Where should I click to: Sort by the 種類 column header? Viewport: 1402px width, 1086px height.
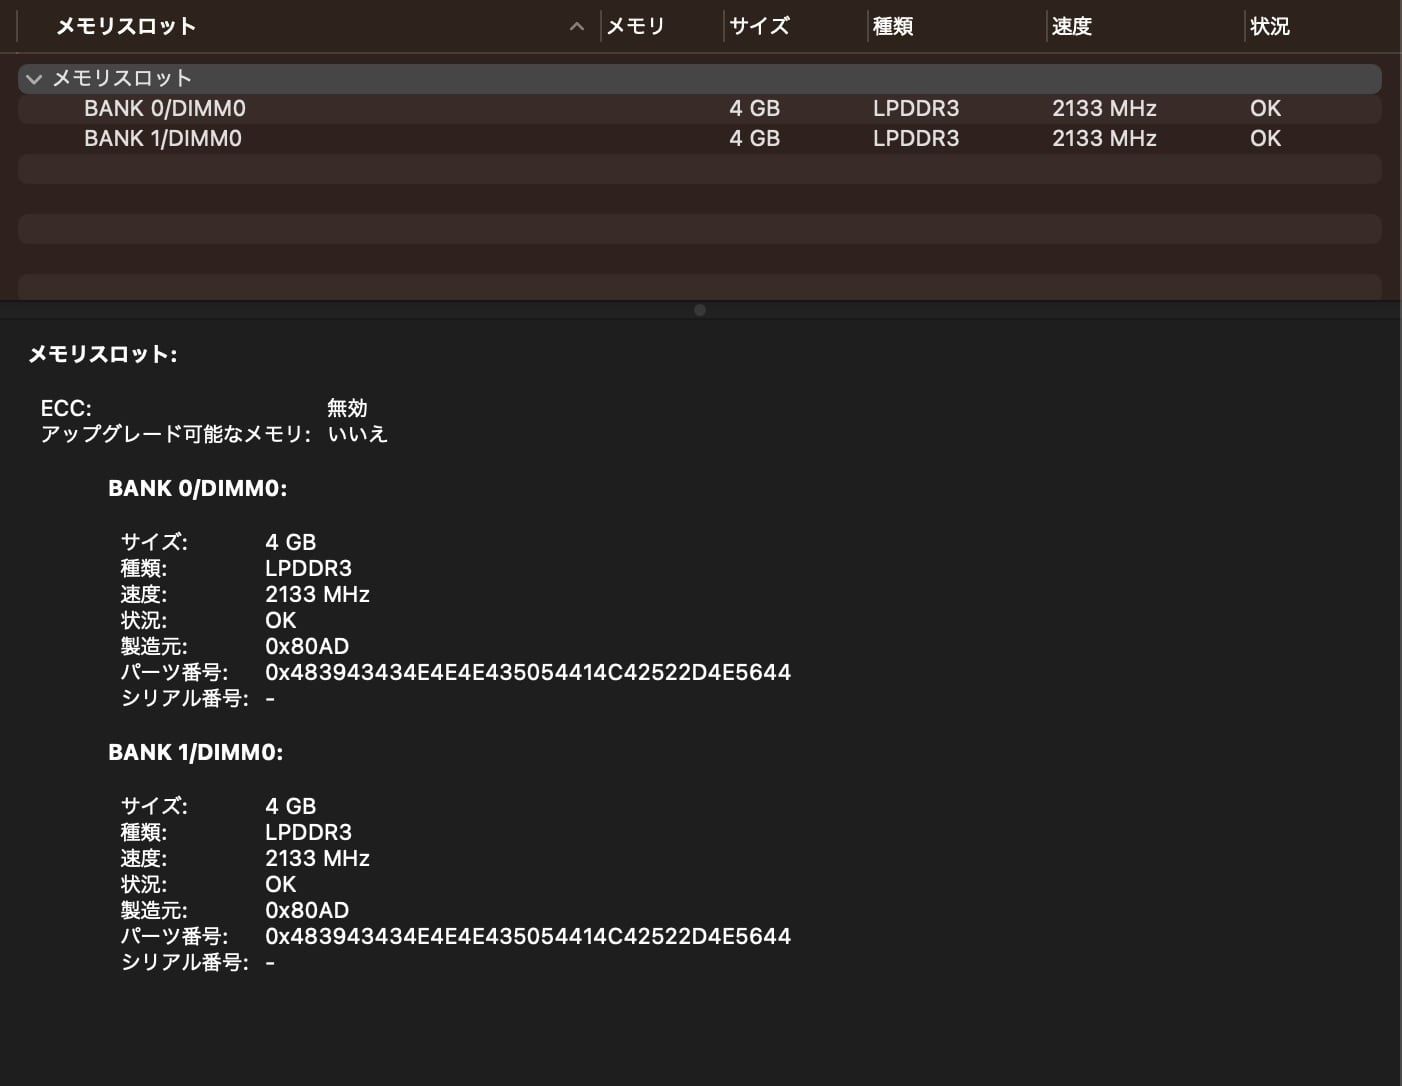click(x=893, y=27)
